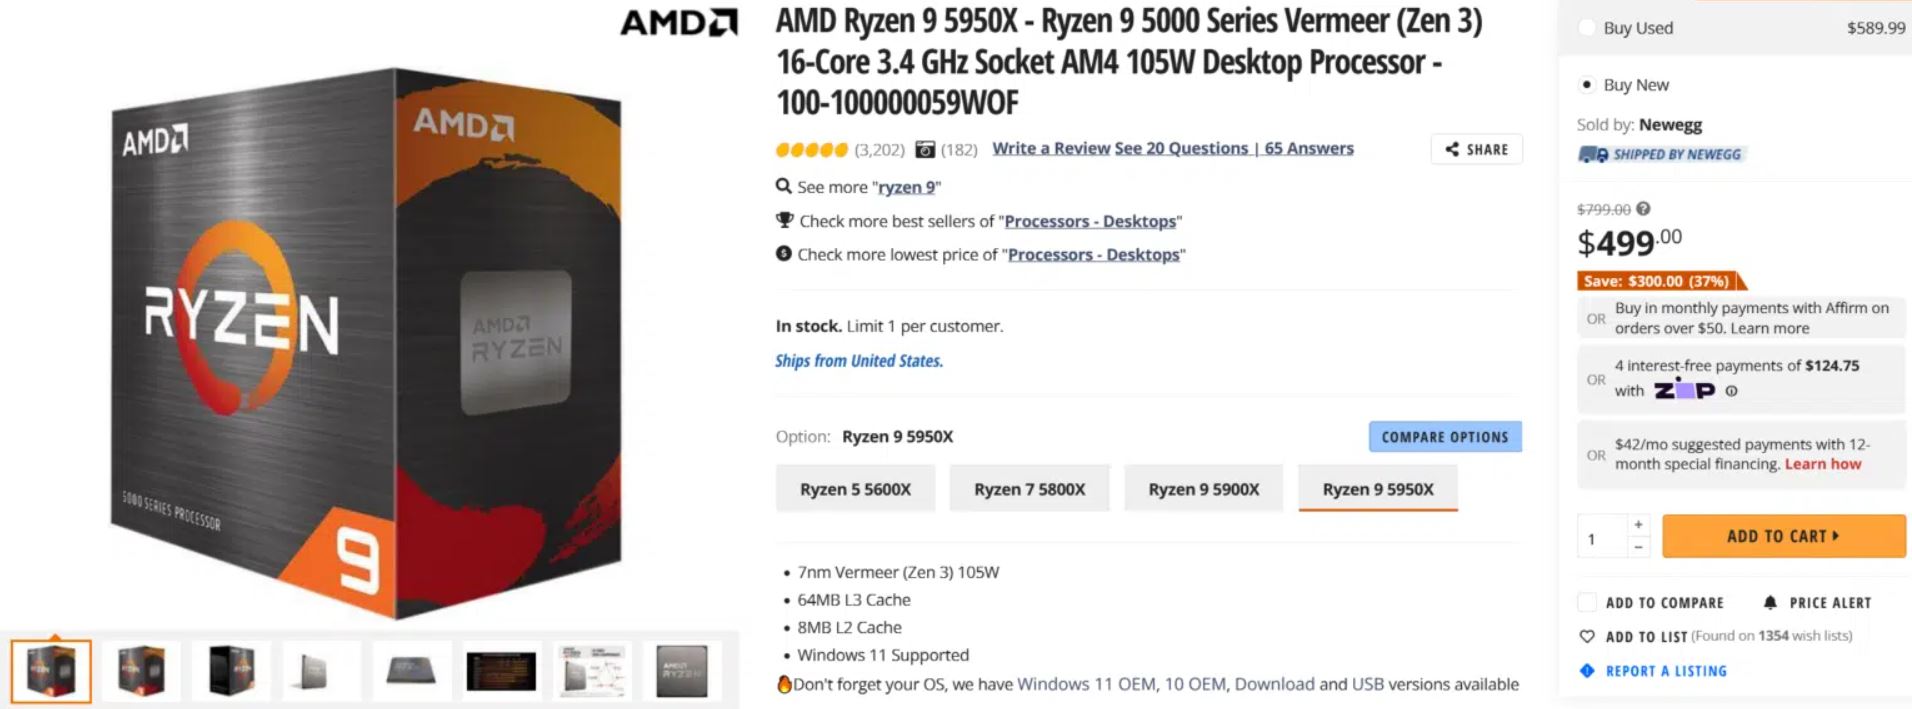Choose the Ryzen 5 5600X option
This screenshot has height=709, width=1912.
coord(855,489)
